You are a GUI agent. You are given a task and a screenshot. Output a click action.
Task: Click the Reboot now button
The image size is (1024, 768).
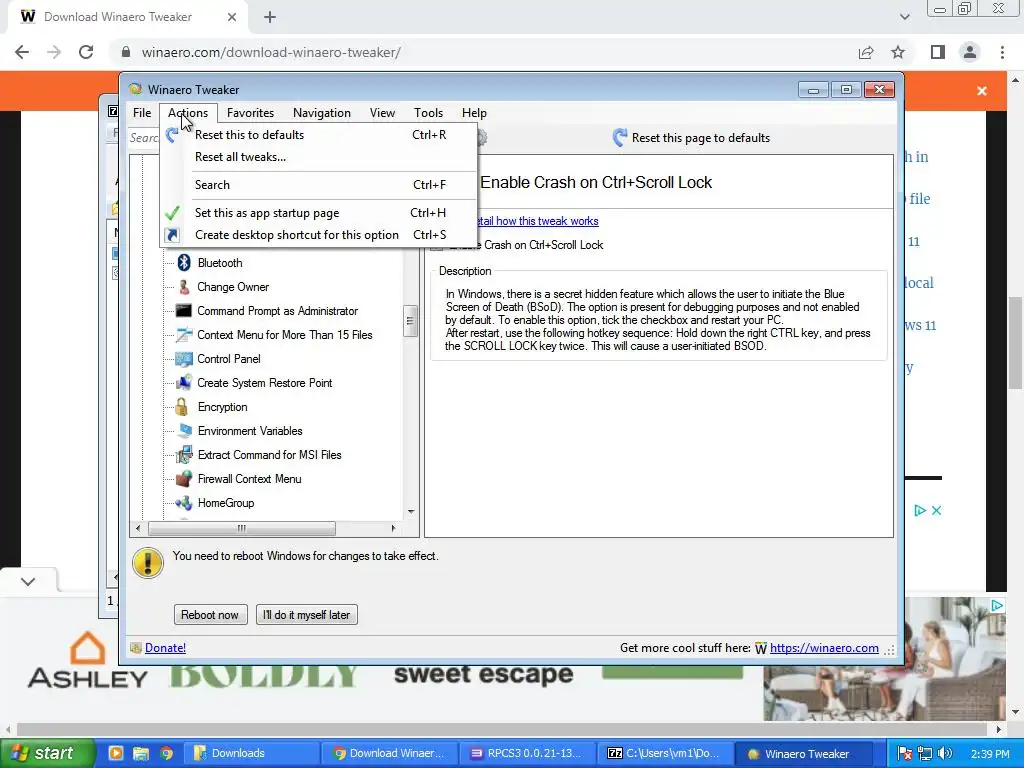[210, 615]
